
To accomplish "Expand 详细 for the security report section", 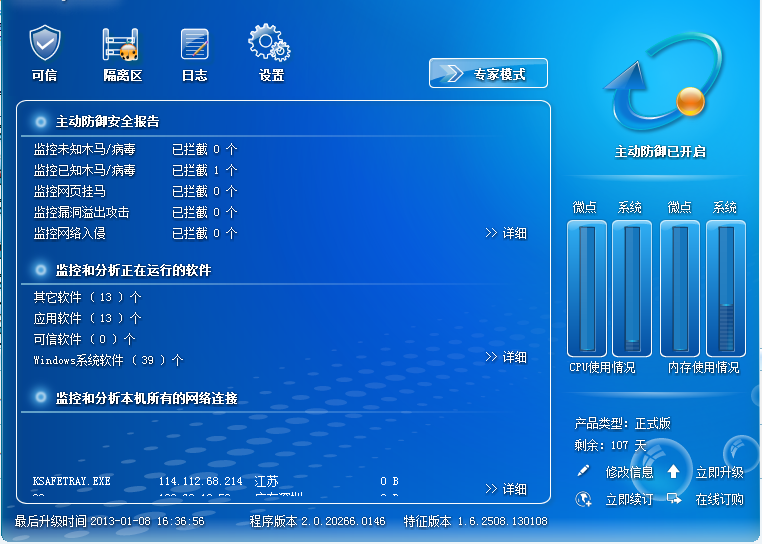I will (506, 233).
